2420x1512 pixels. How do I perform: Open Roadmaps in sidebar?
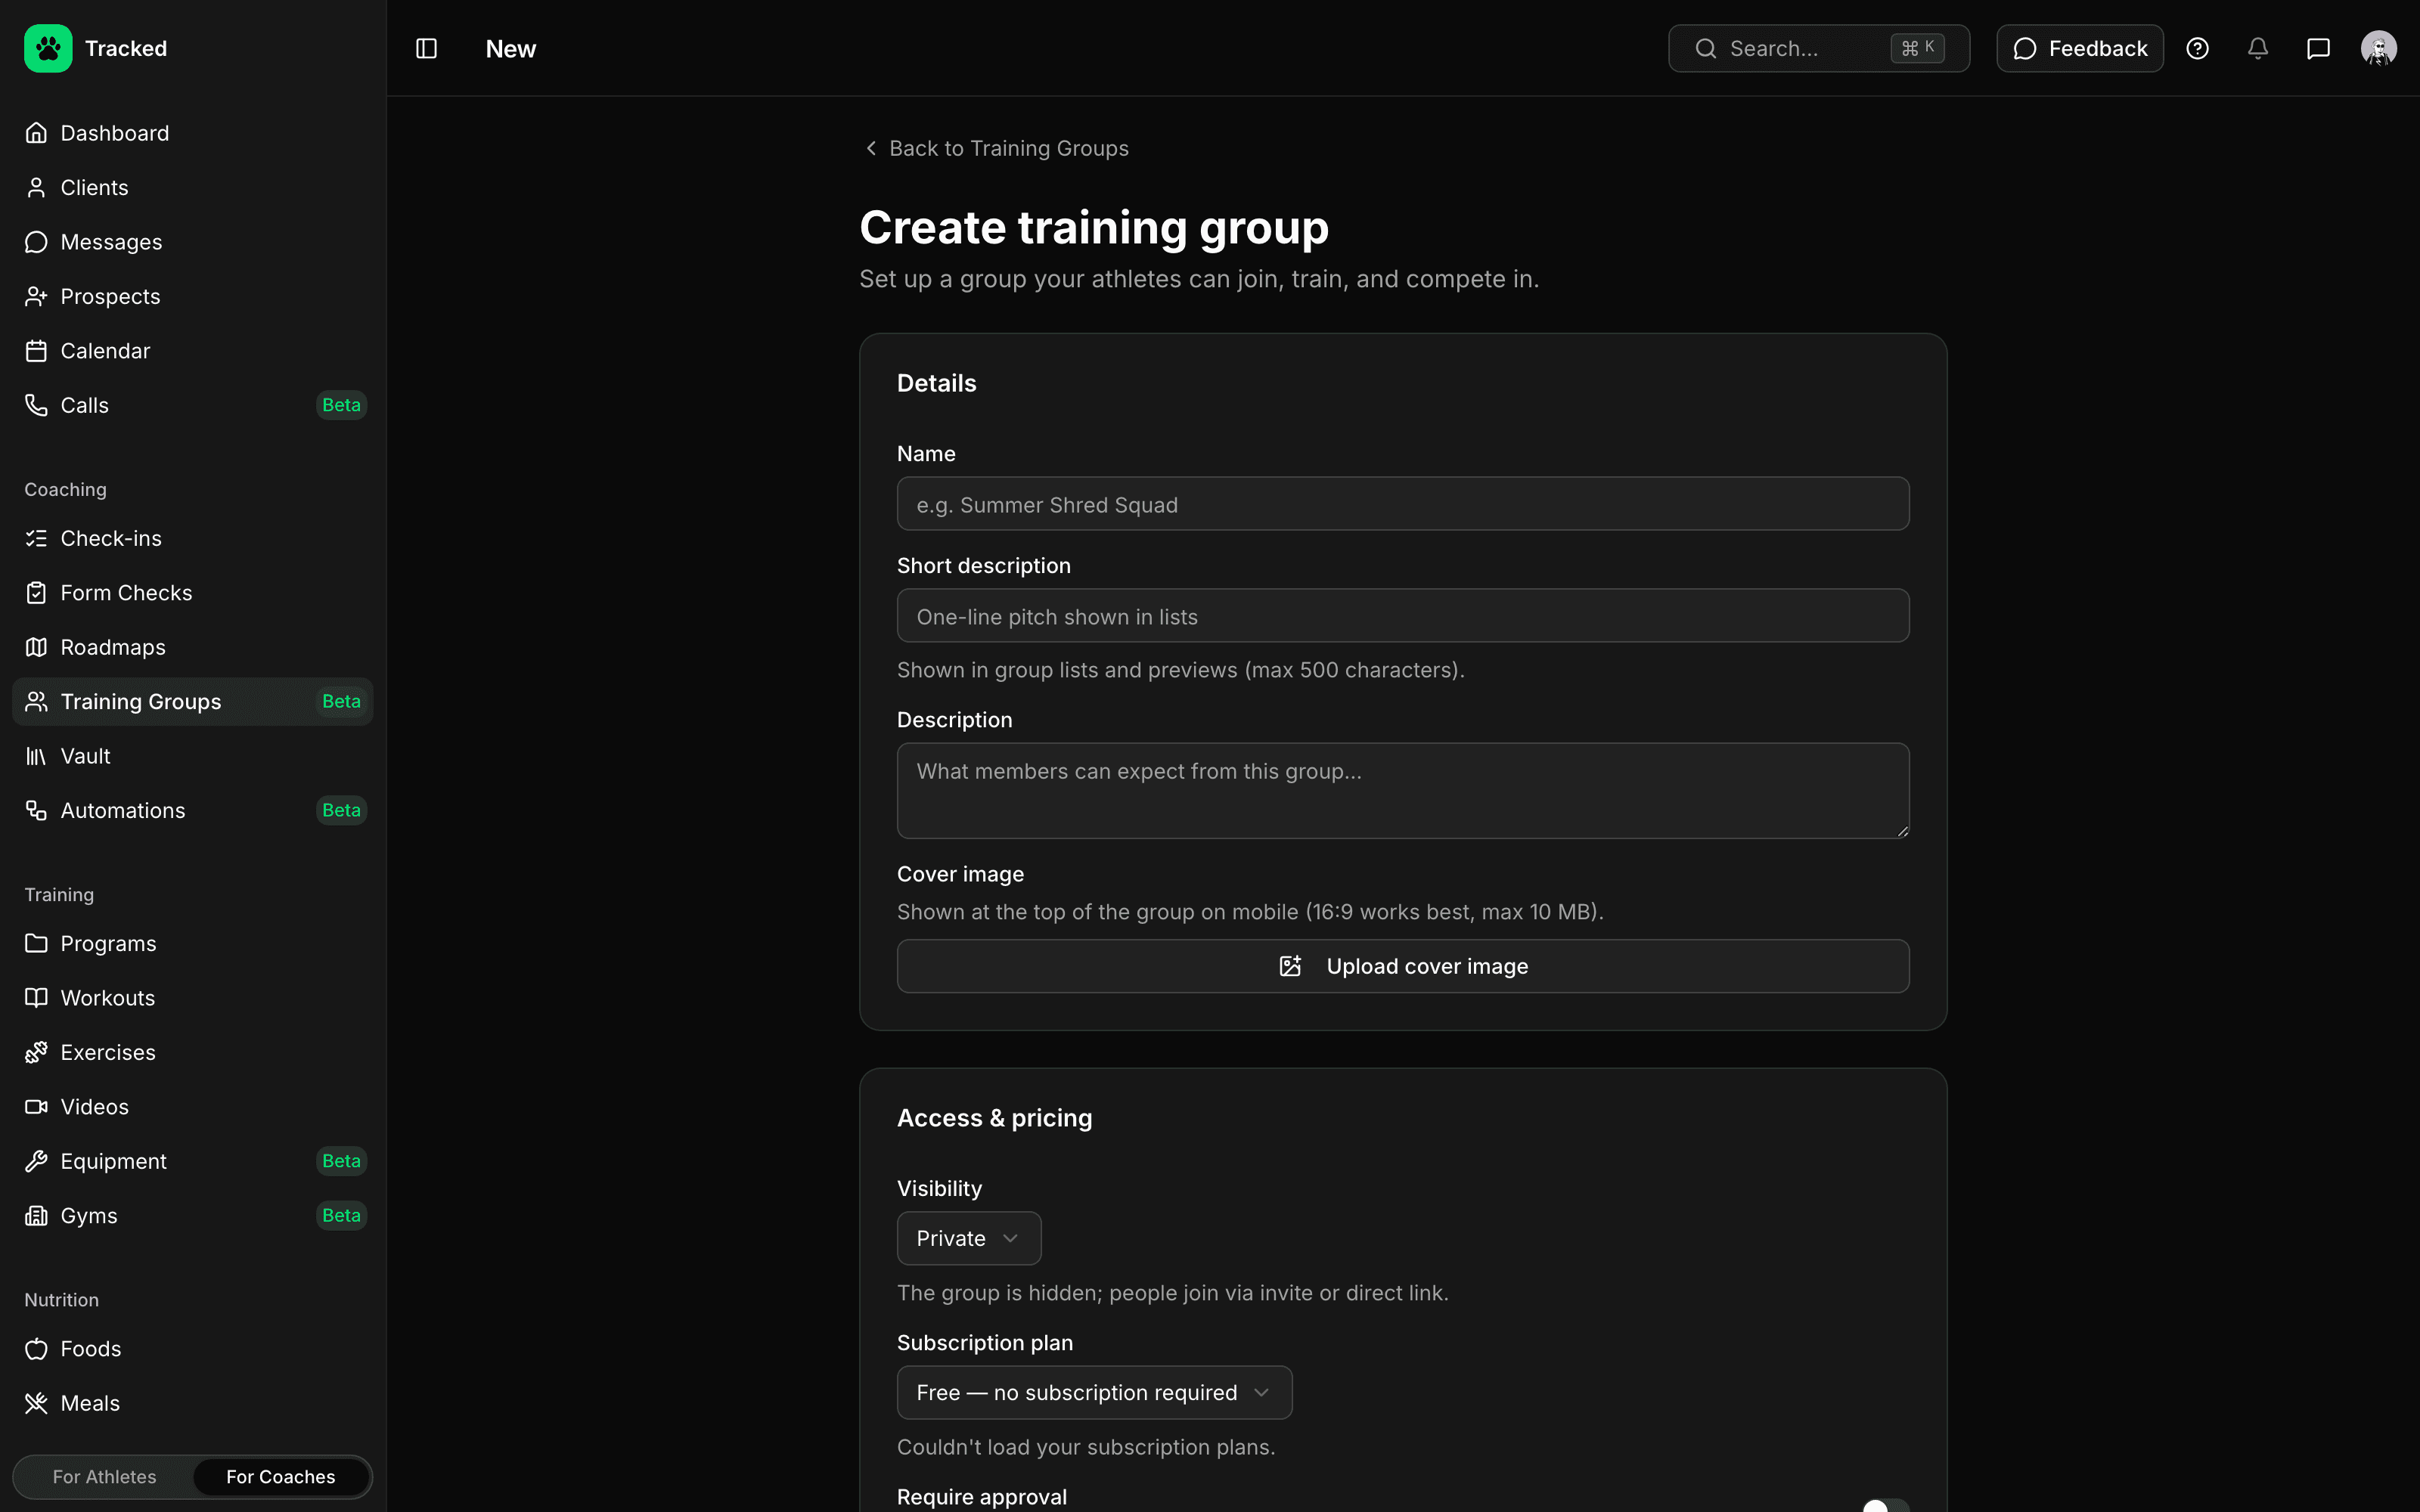coord(192,647)
